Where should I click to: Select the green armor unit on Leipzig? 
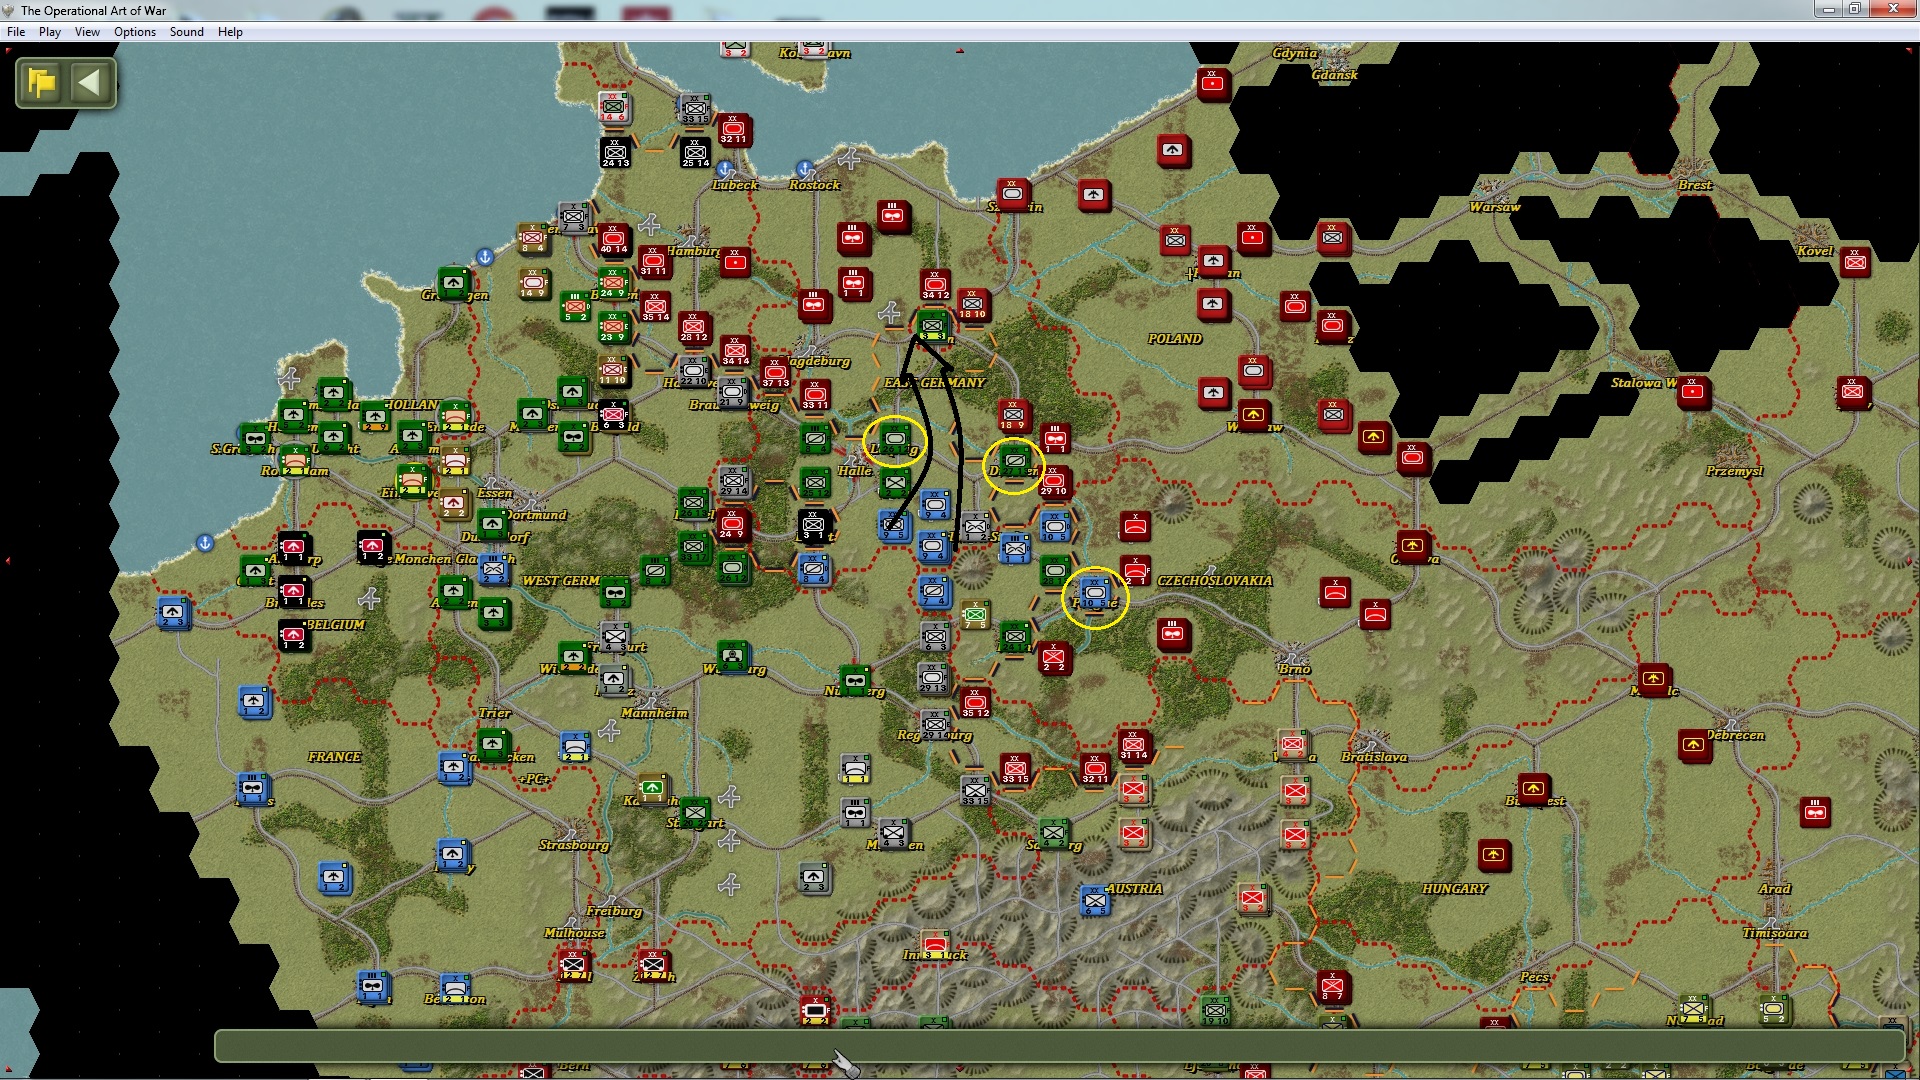(894, 440)
